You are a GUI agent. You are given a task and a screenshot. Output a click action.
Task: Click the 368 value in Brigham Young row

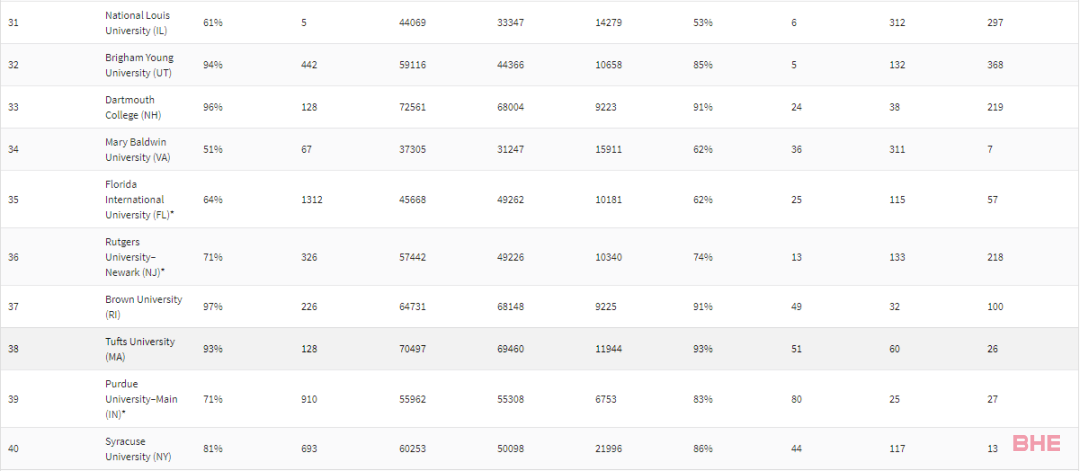(995, 65)
